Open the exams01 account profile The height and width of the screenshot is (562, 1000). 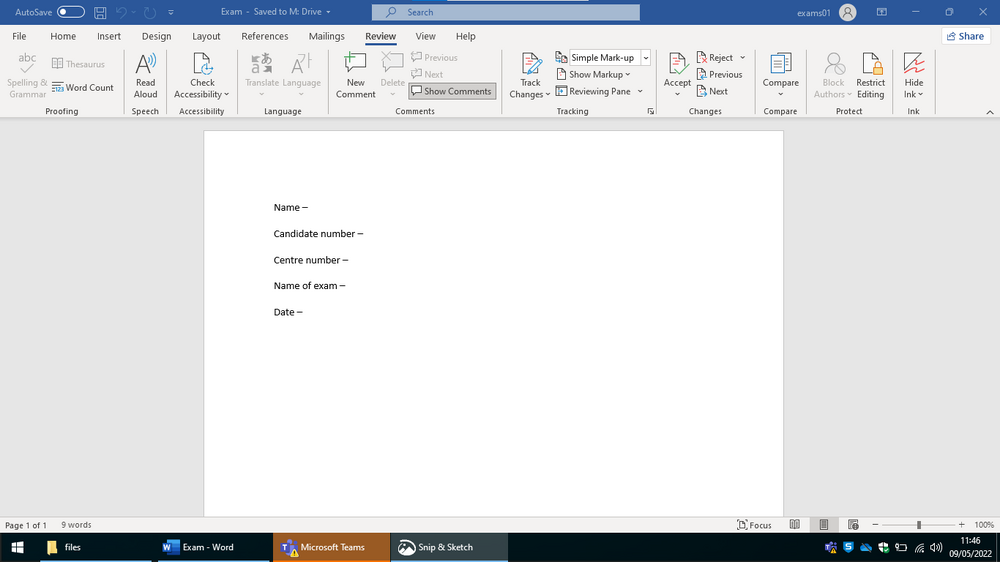[x=827, y=12]
